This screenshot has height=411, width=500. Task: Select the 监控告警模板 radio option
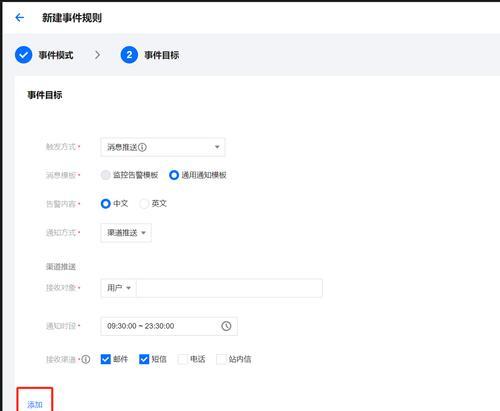pyautogui.click(x=106, y=175)
